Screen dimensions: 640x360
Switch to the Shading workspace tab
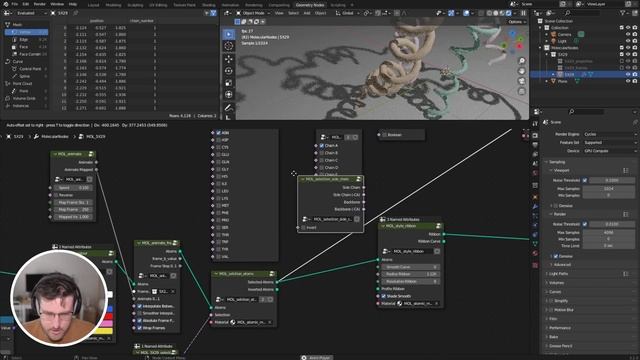(x=209, y=5)
